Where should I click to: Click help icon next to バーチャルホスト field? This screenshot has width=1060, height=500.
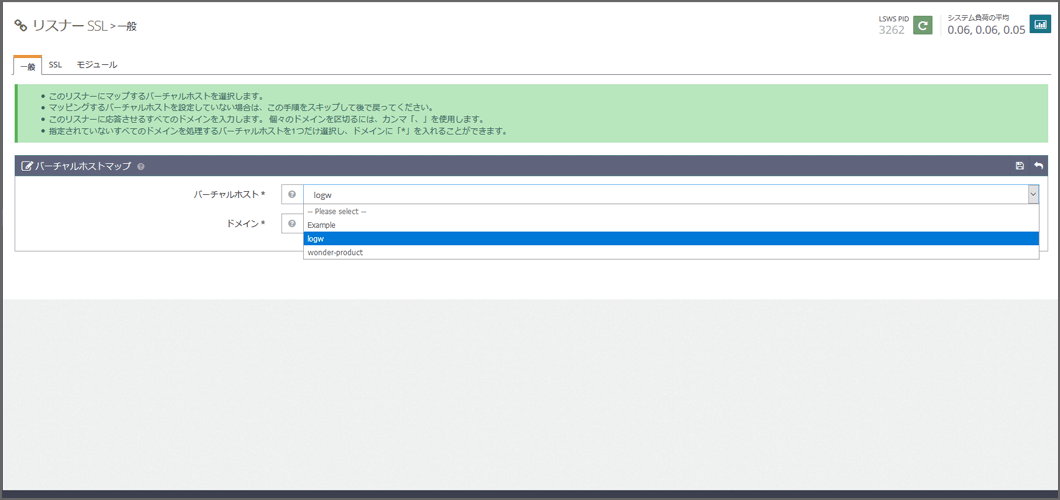(x=292, y=195)
